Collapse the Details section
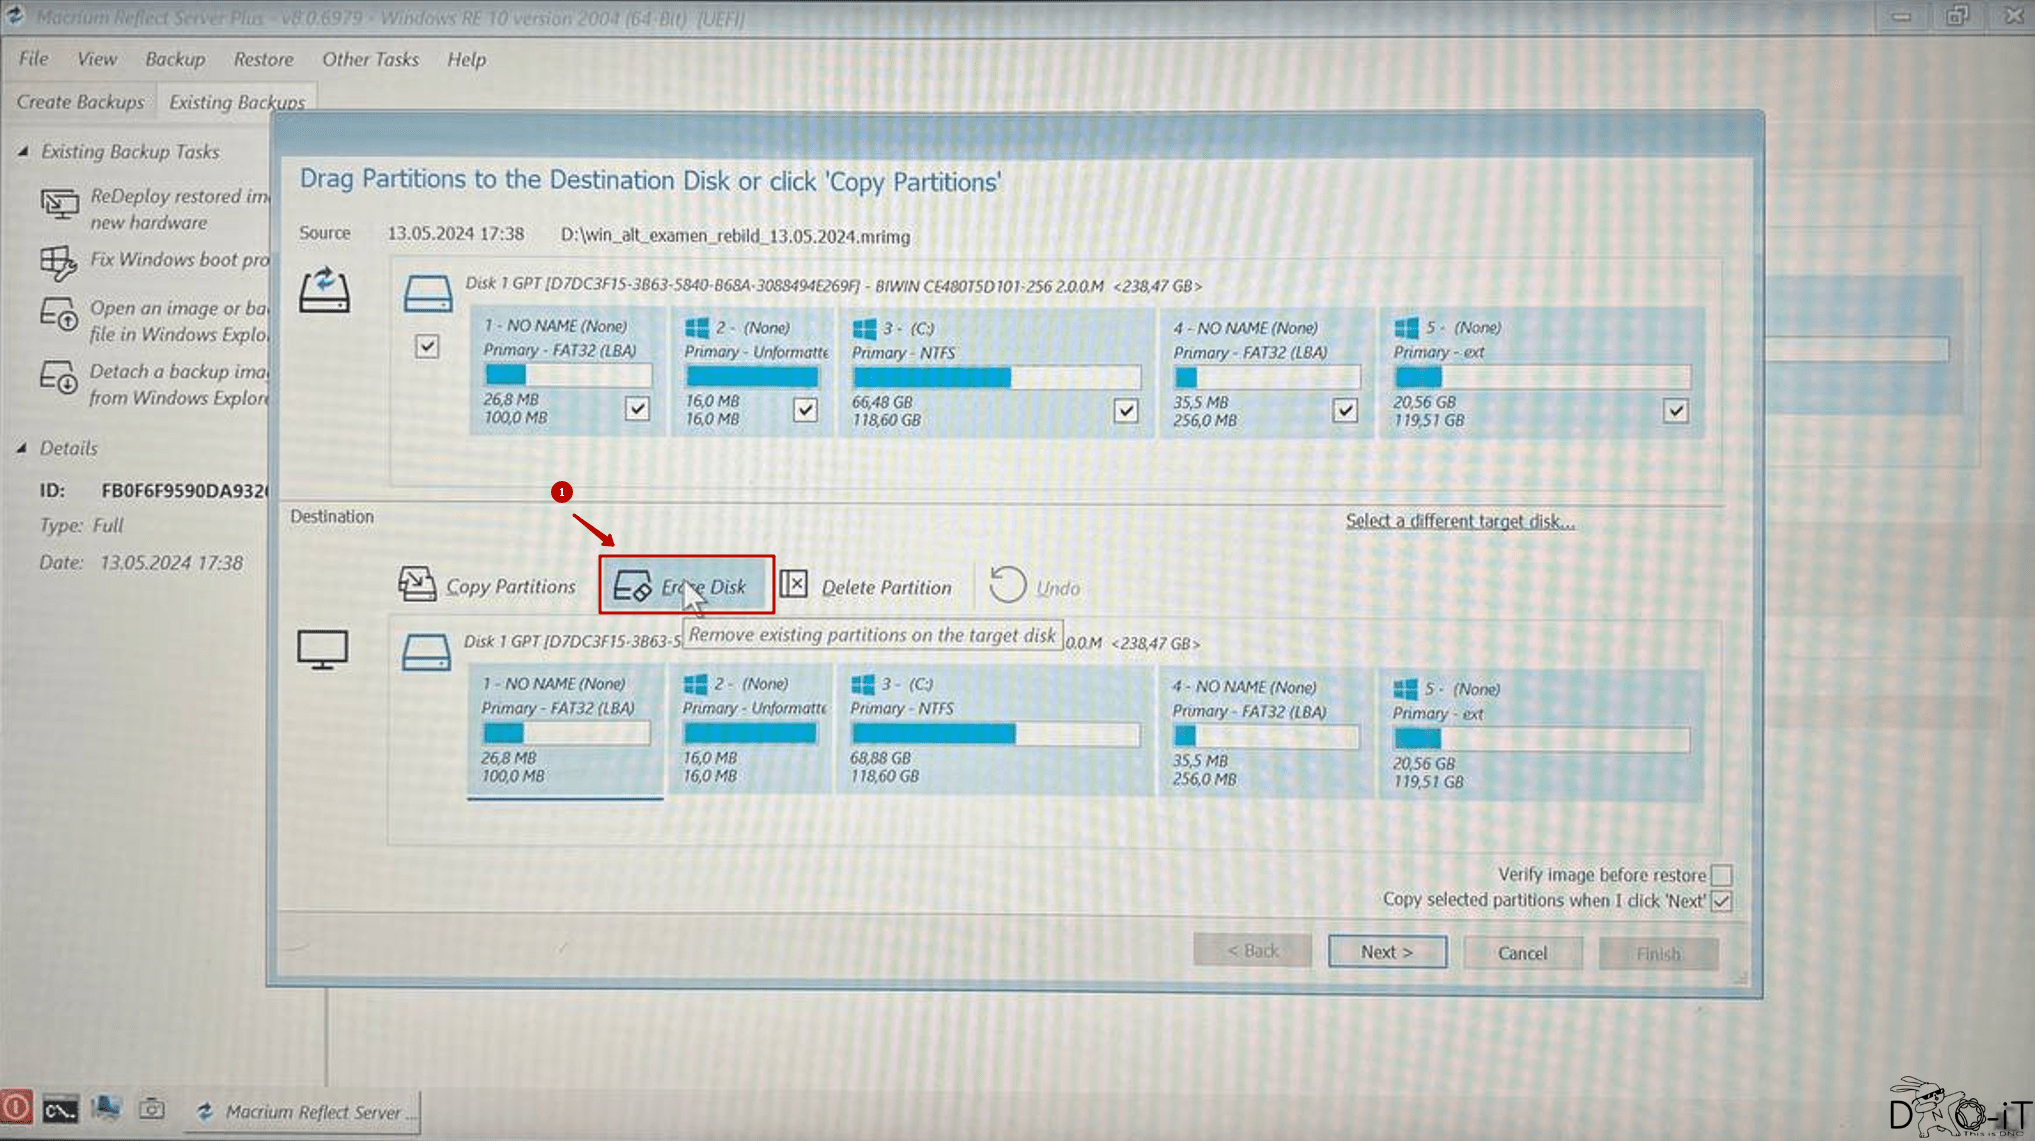The width and height of the screenshot is (2035, 1141). click(22, 448)
